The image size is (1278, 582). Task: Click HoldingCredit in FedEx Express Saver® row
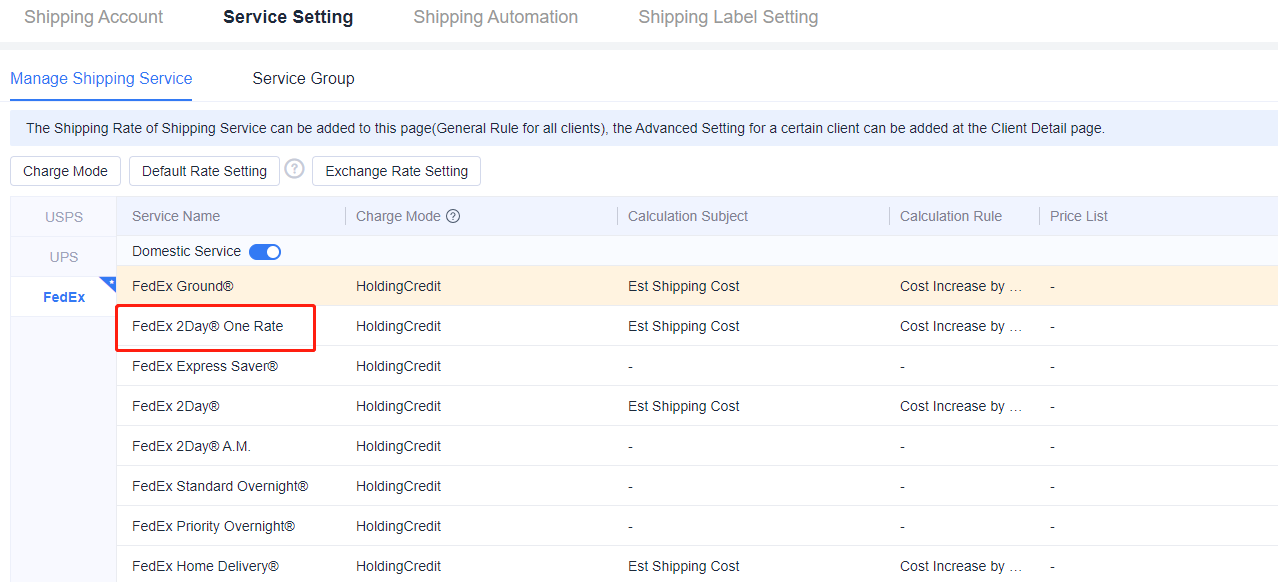tap(398, 366)
